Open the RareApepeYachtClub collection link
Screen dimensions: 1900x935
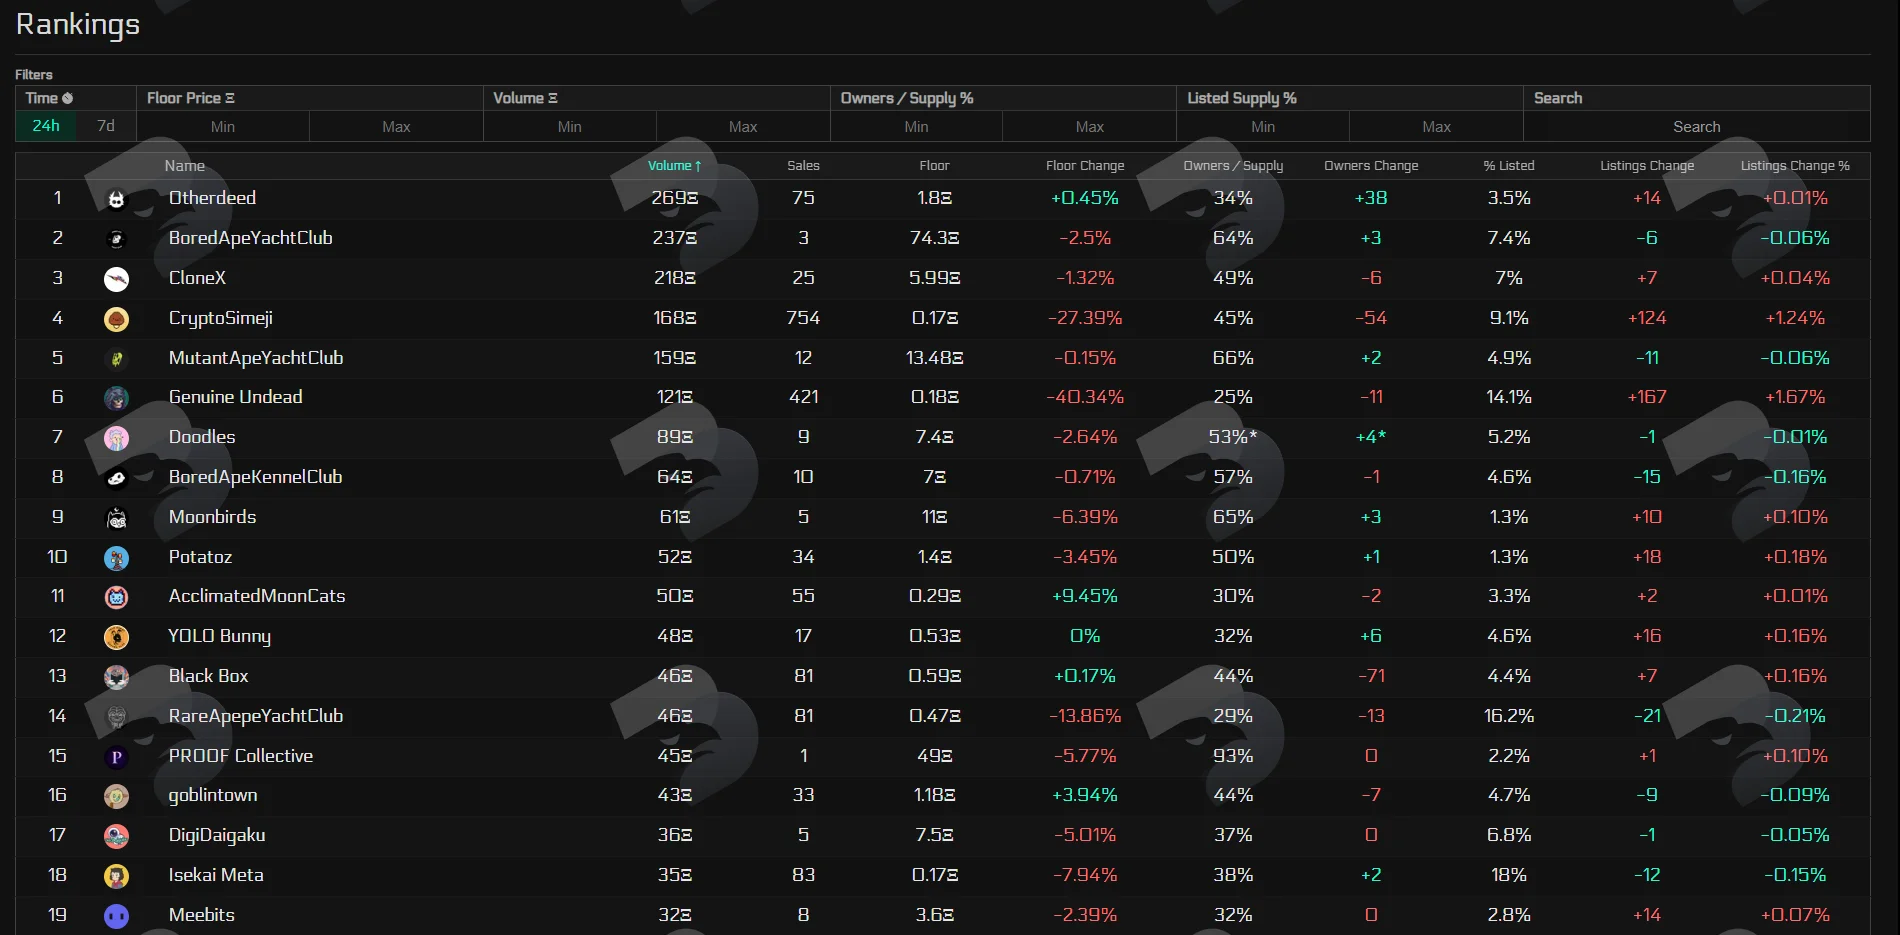(x=255, y=716)
